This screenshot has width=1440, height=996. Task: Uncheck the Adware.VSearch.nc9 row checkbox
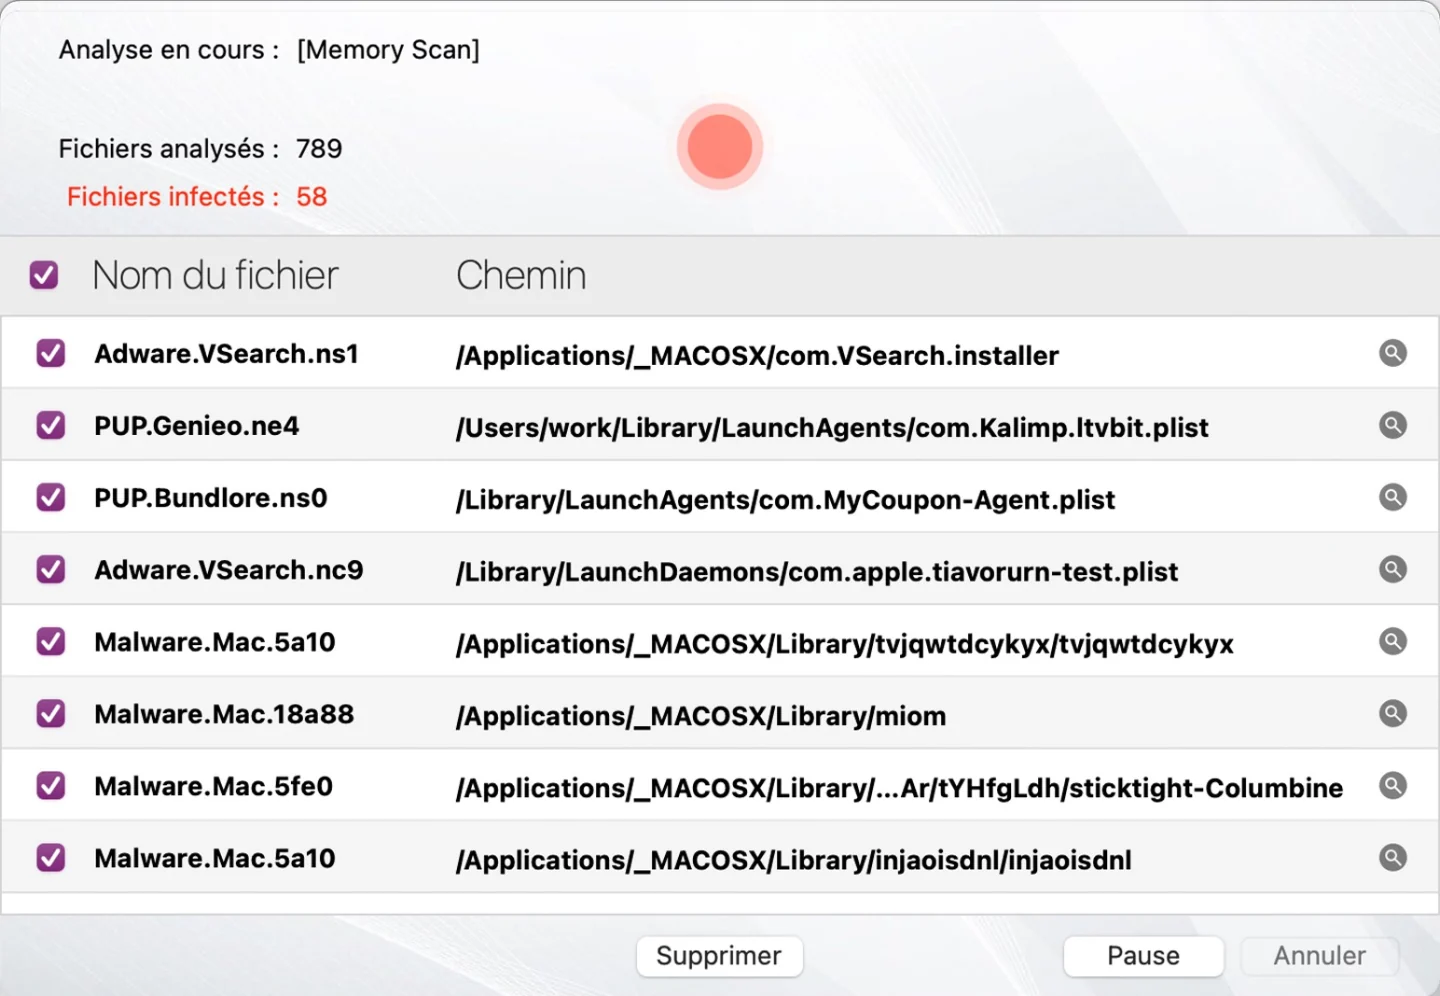point(51,569)
